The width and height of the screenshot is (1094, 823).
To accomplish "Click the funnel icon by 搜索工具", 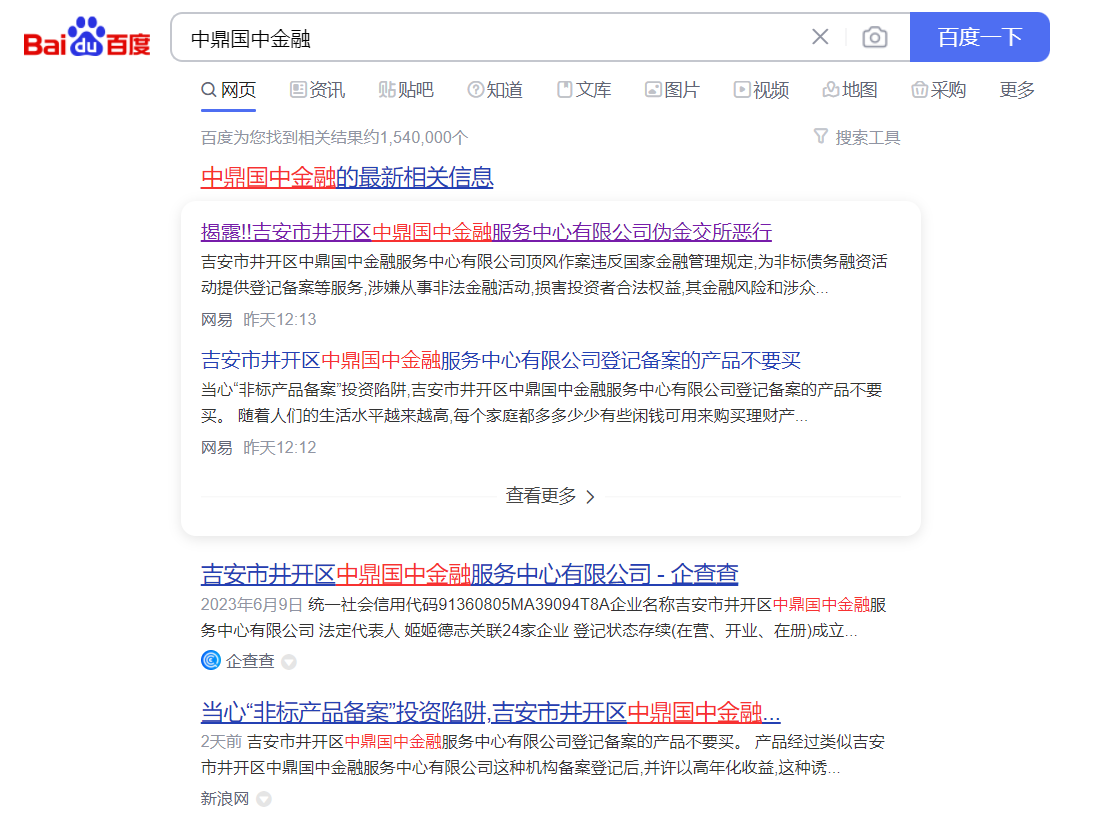I will tap(821, 136).
